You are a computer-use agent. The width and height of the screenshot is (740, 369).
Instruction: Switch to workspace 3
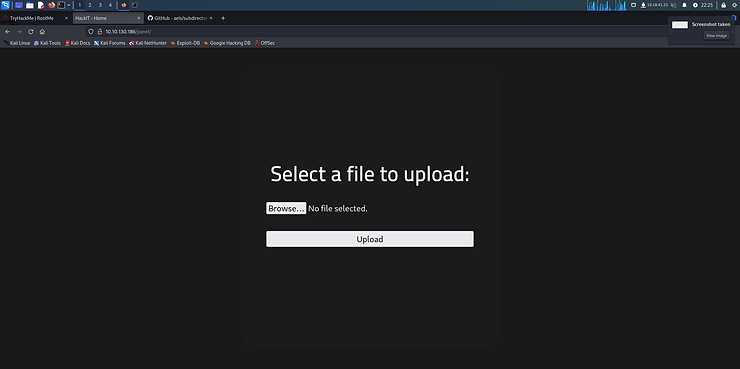point(100,5)
